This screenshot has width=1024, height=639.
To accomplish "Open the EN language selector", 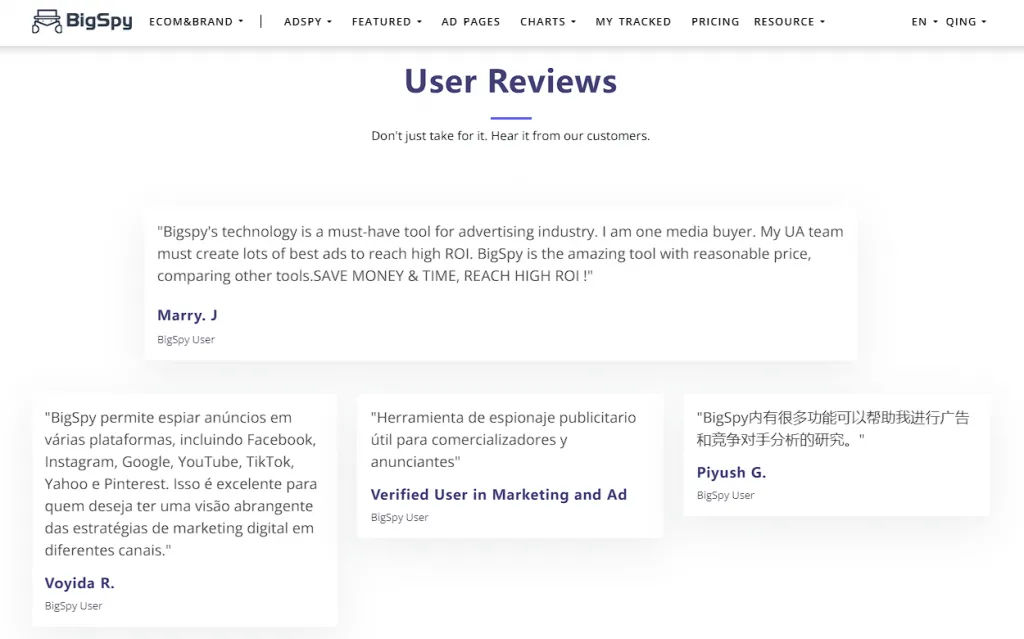I will pos(924,22).
